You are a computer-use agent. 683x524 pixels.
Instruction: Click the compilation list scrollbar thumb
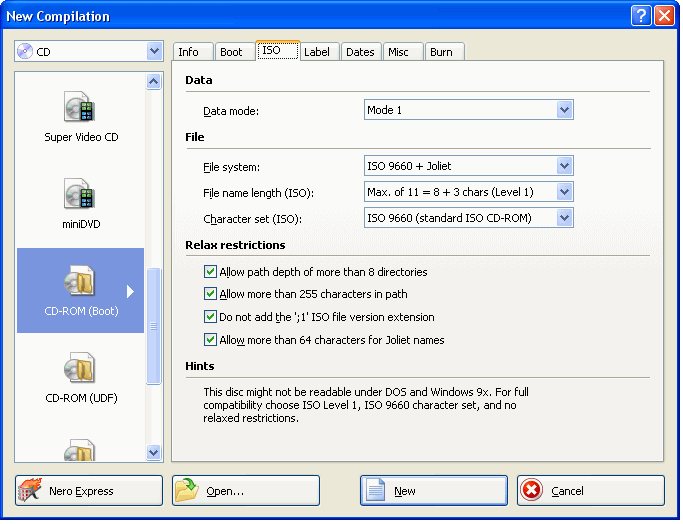click(x=153, y=326)
